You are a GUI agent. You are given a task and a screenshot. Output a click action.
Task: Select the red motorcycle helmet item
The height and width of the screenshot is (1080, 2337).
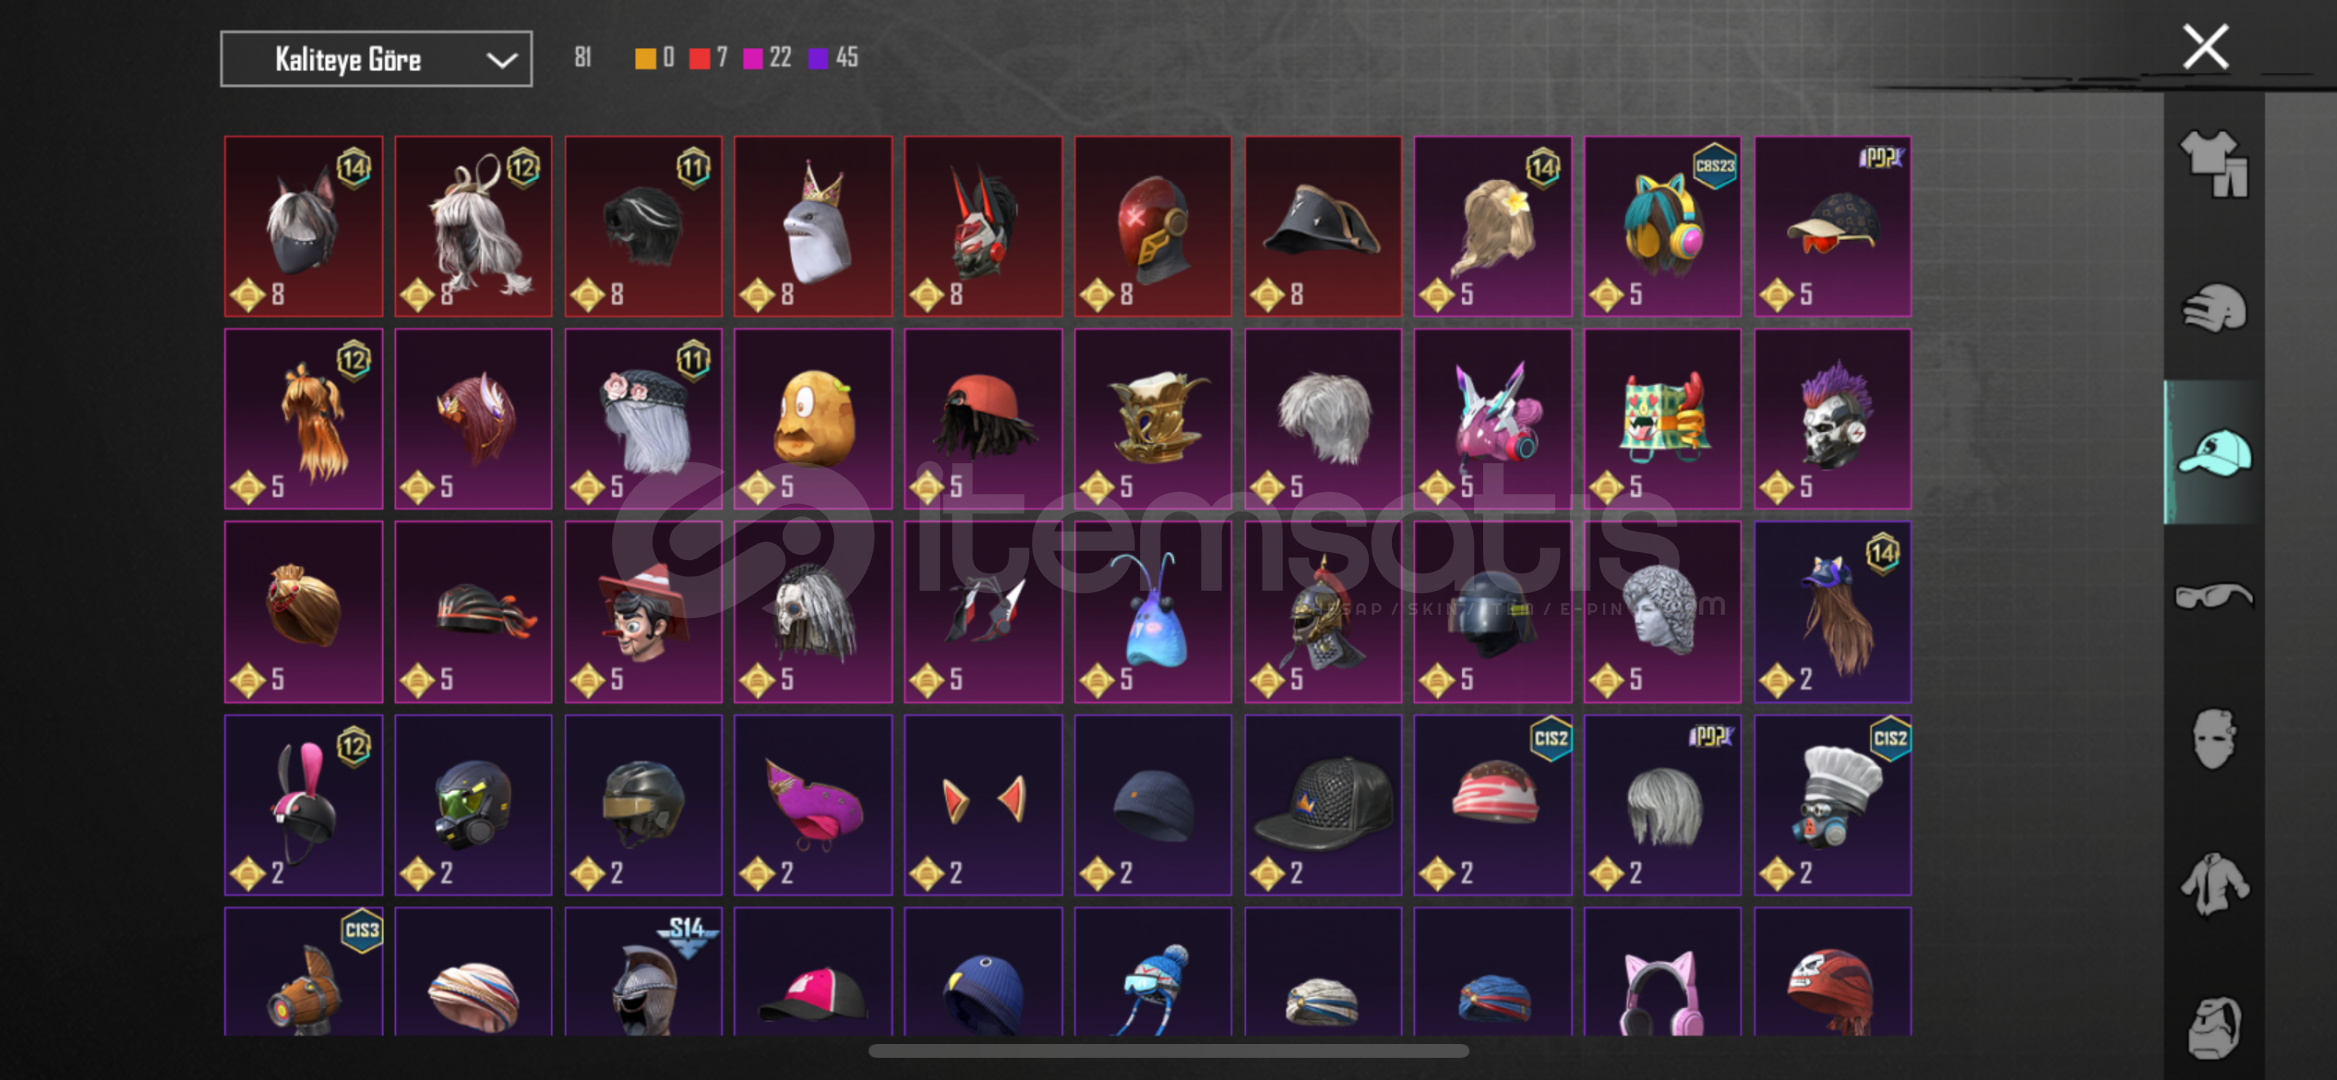pos(1153,227)
